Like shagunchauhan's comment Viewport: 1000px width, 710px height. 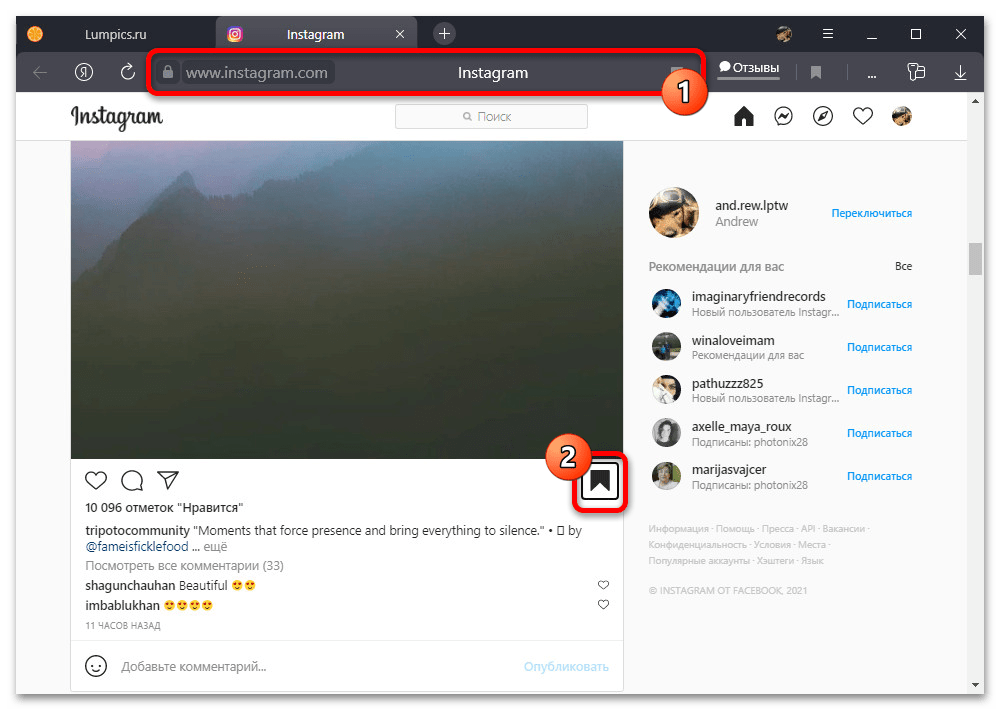click(603, 585)
